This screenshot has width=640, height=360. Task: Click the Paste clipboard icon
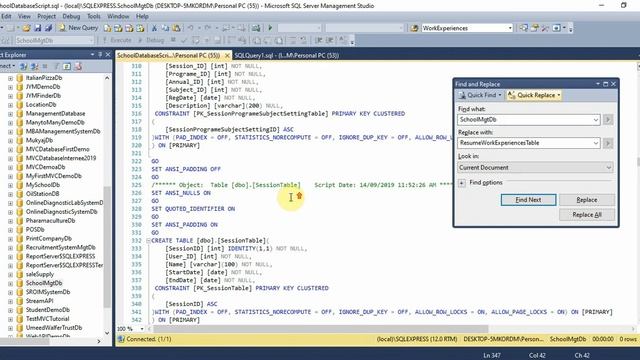[x=176, y=28]
